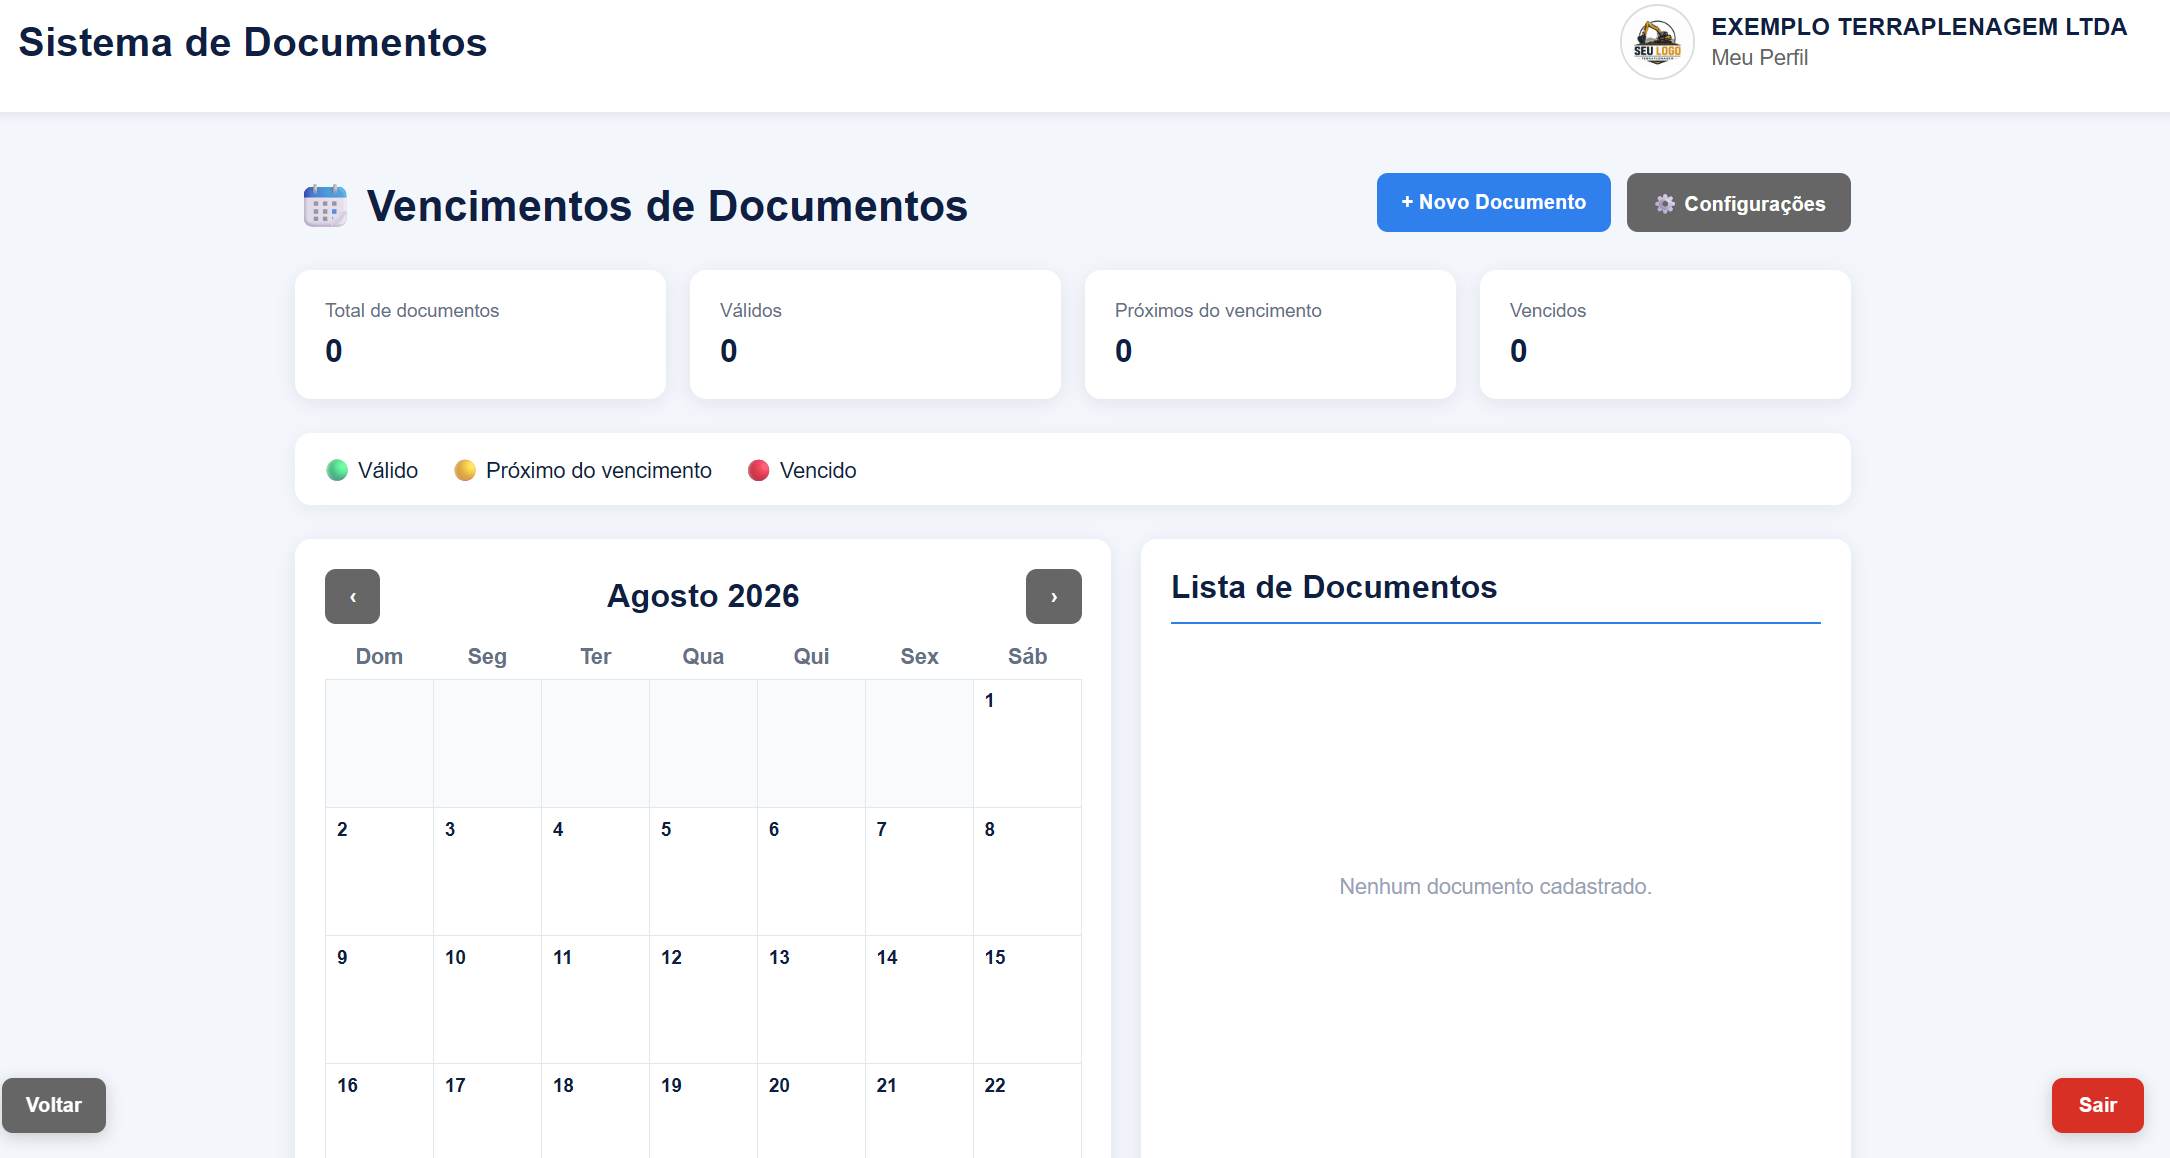Viewport: 2170px width, 1158px height.
Task: Select day 21 in the calendar
Action: pos(919,1110)
